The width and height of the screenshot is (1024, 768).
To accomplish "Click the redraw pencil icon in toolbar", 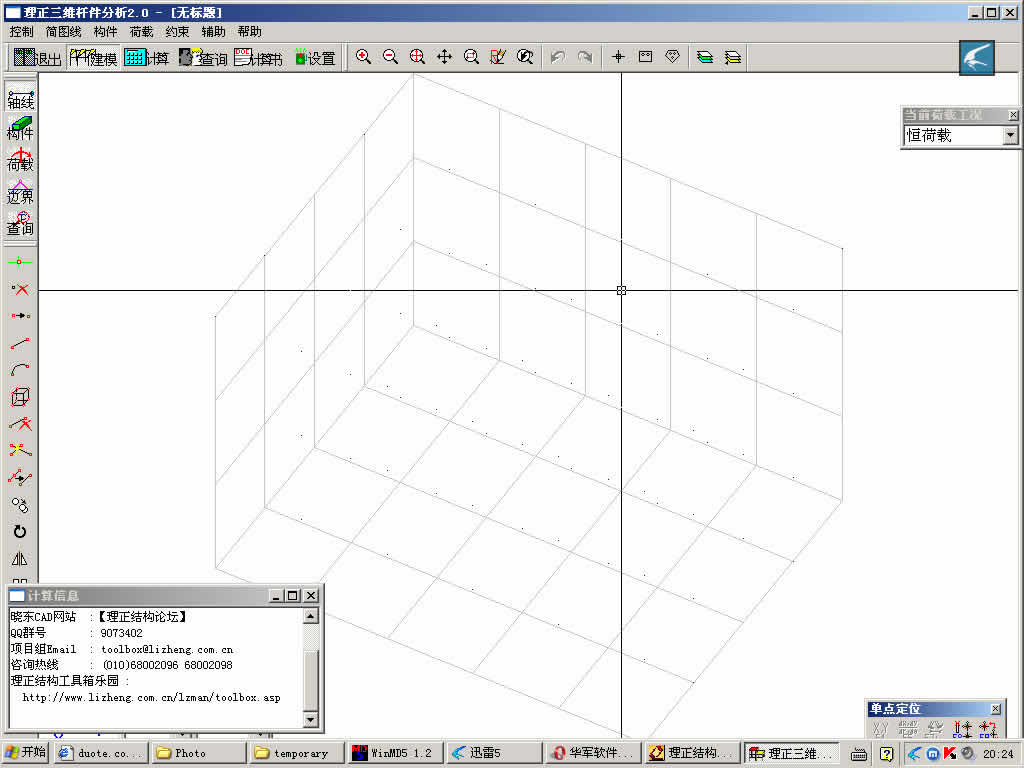I will 498,57.
